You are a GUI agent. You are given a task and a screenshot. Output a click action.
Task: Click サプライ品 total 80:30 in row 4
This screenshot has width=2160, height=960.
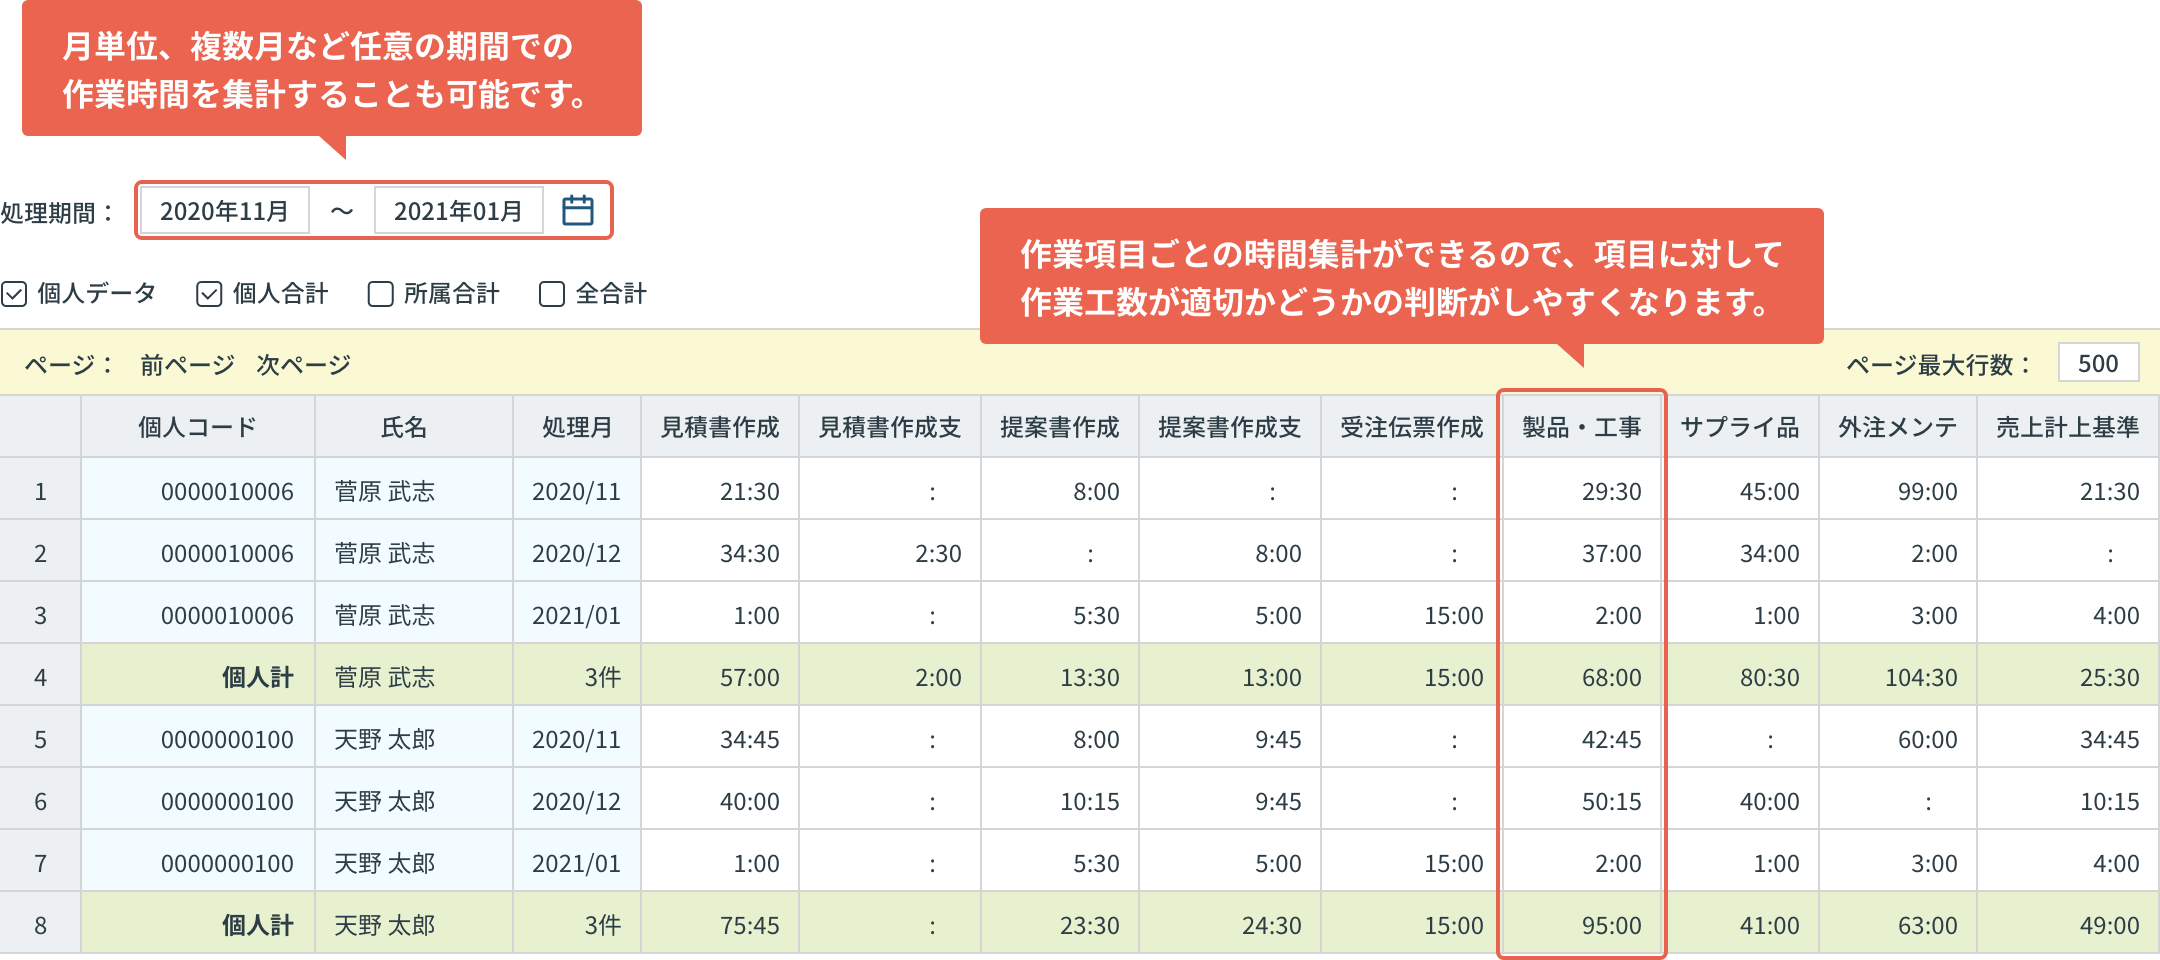click(1769, 677)
